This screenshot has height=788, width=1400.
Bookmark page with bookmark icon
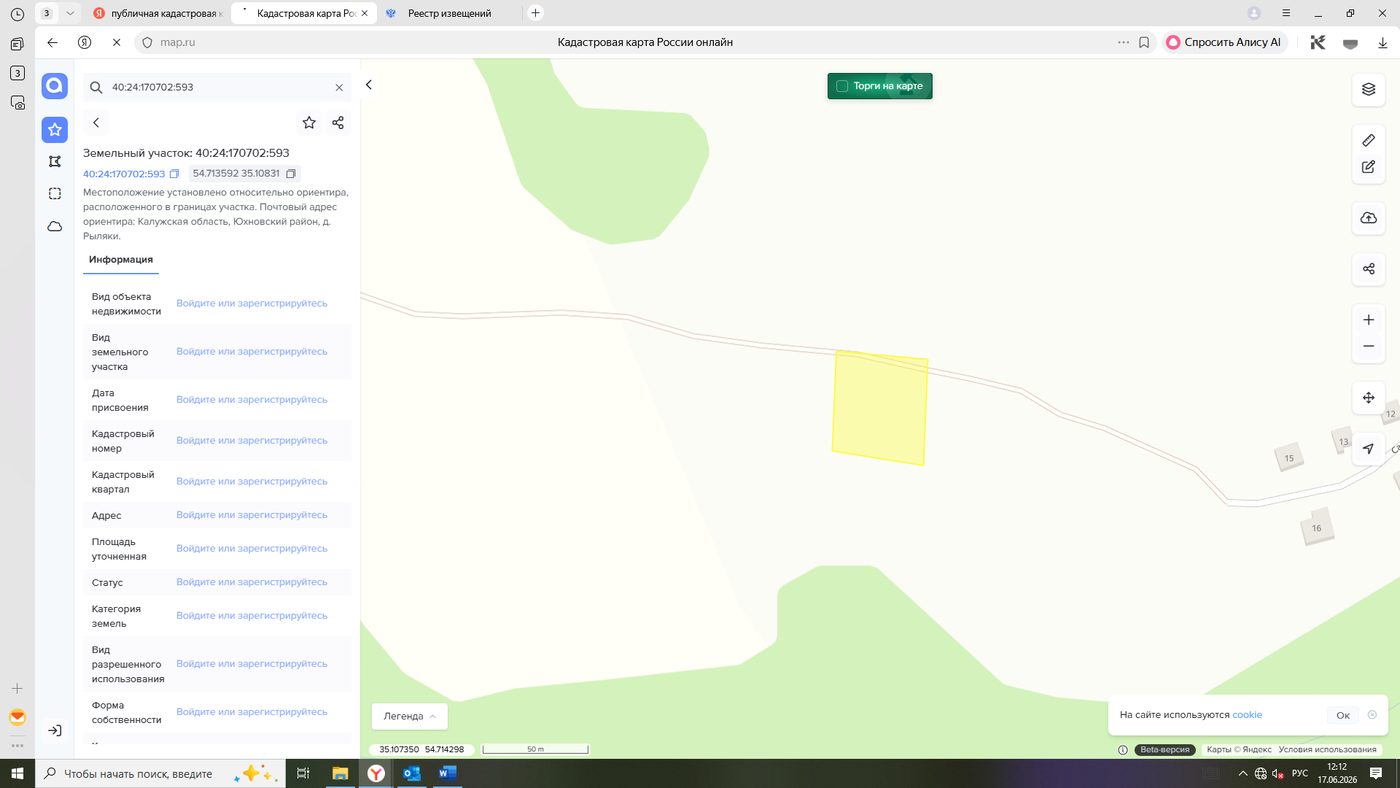click(x=1144, y=43)
